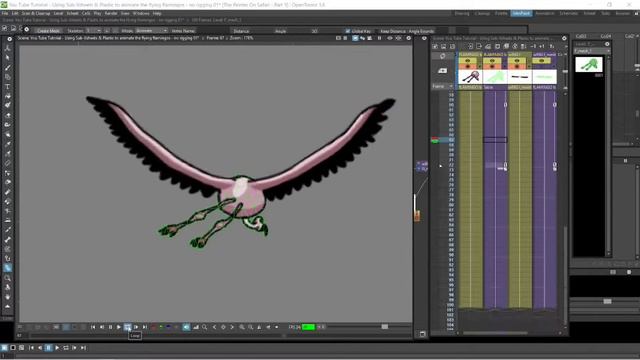
Task: Select the highlighted Plastic tool in the toolbox
Action: tap(7, 268)
